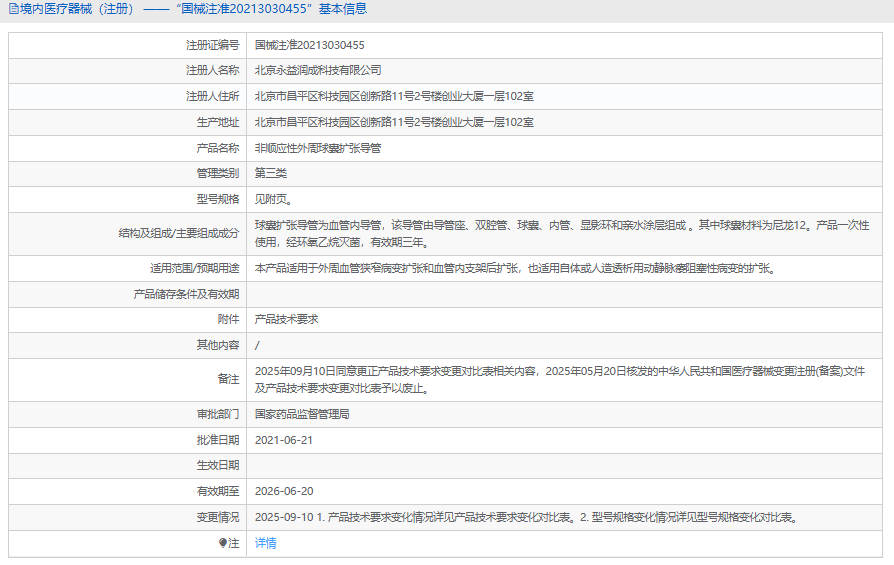Click the 生产地址 address value
This screenshot has width=894, height=565.
pos(394,122)
